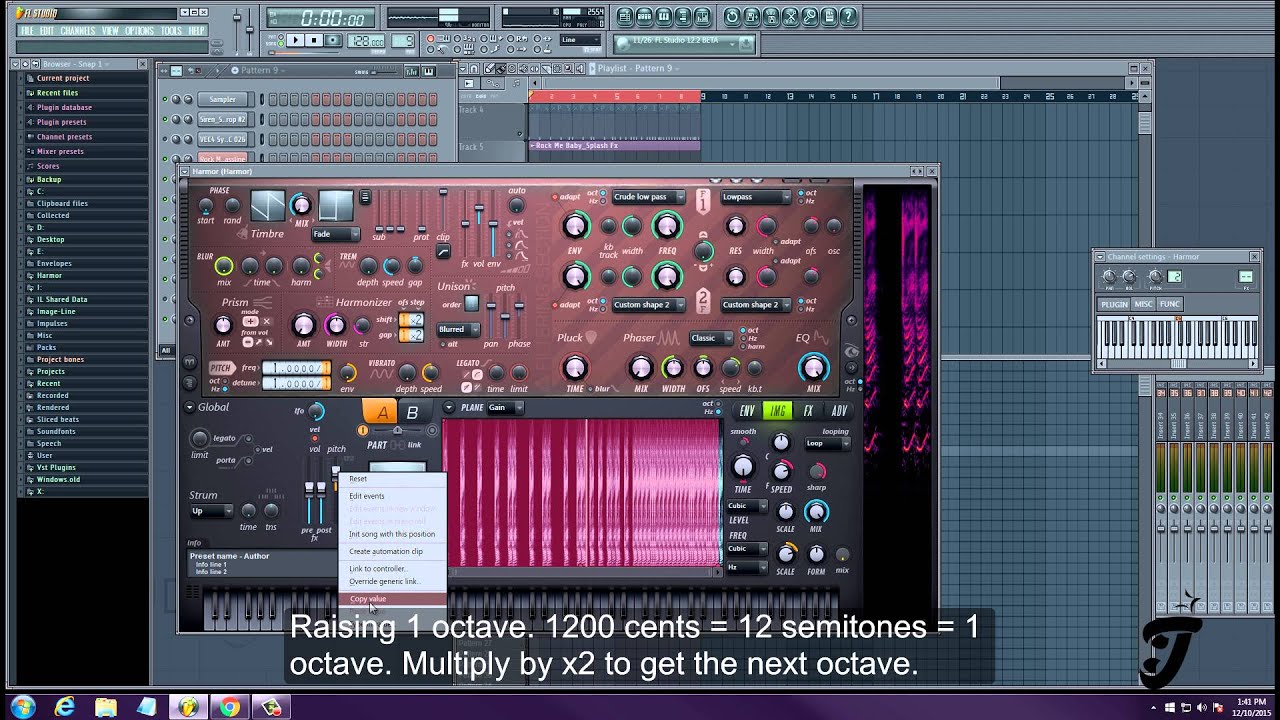This screenshot has width=1280, height=720.
Task: Open Chrome from the taskbar
Action: click(229, 707)
